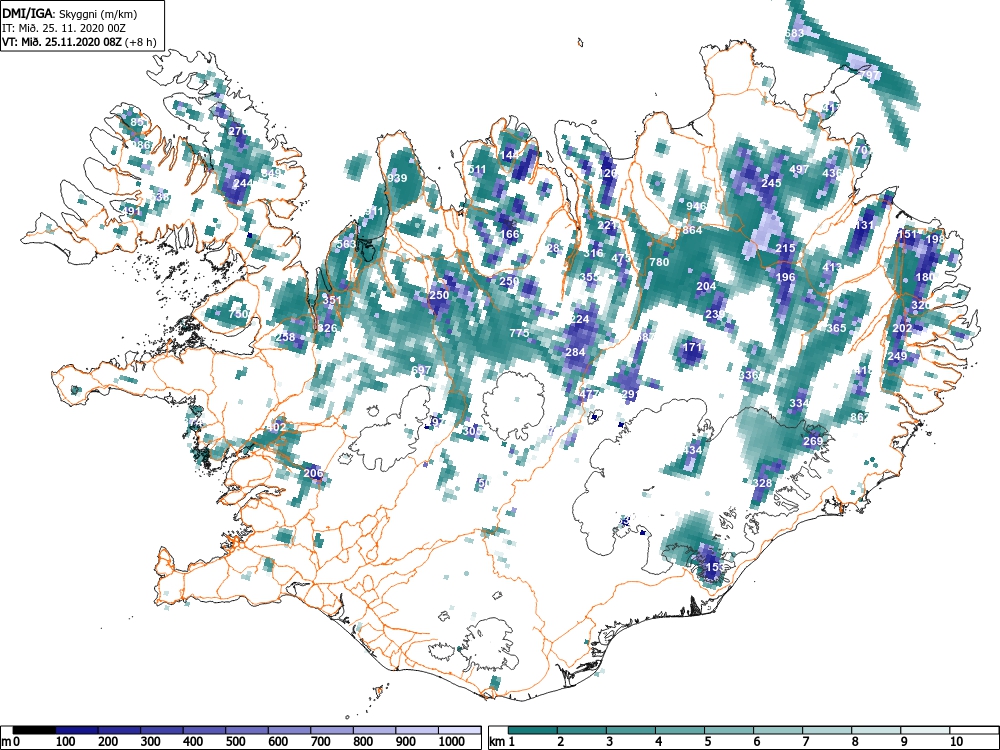Screen dimensions: 1000x750
Task: Click darkest teal swatch beside km 1
Action: 533,730
